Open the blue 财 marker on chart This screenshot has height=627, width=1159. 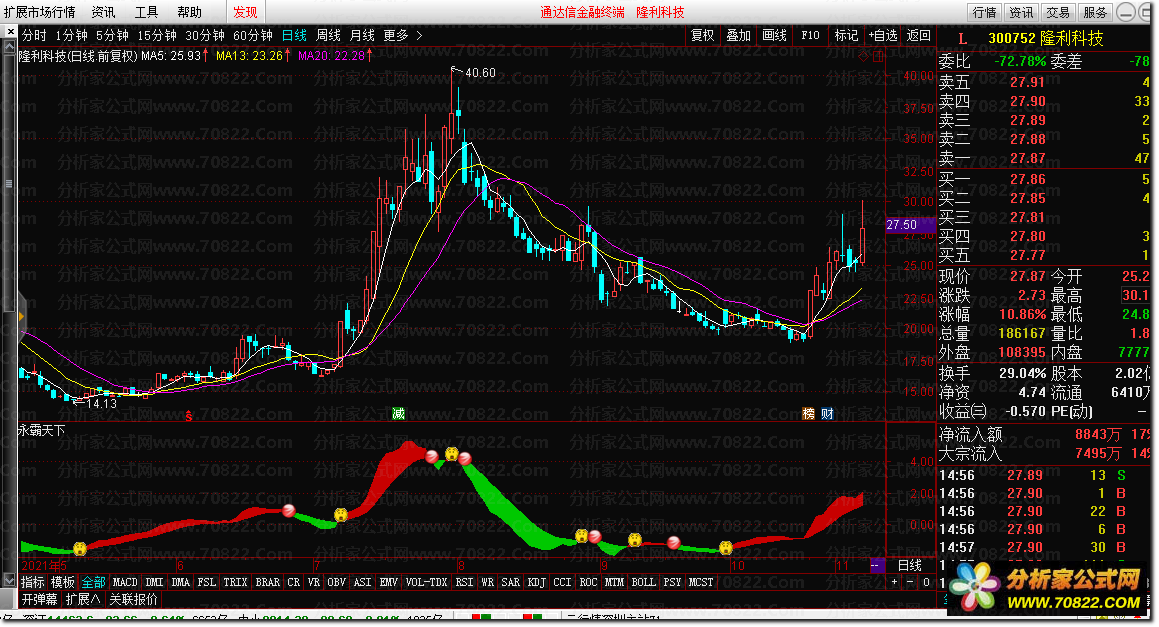pos(827,413)
